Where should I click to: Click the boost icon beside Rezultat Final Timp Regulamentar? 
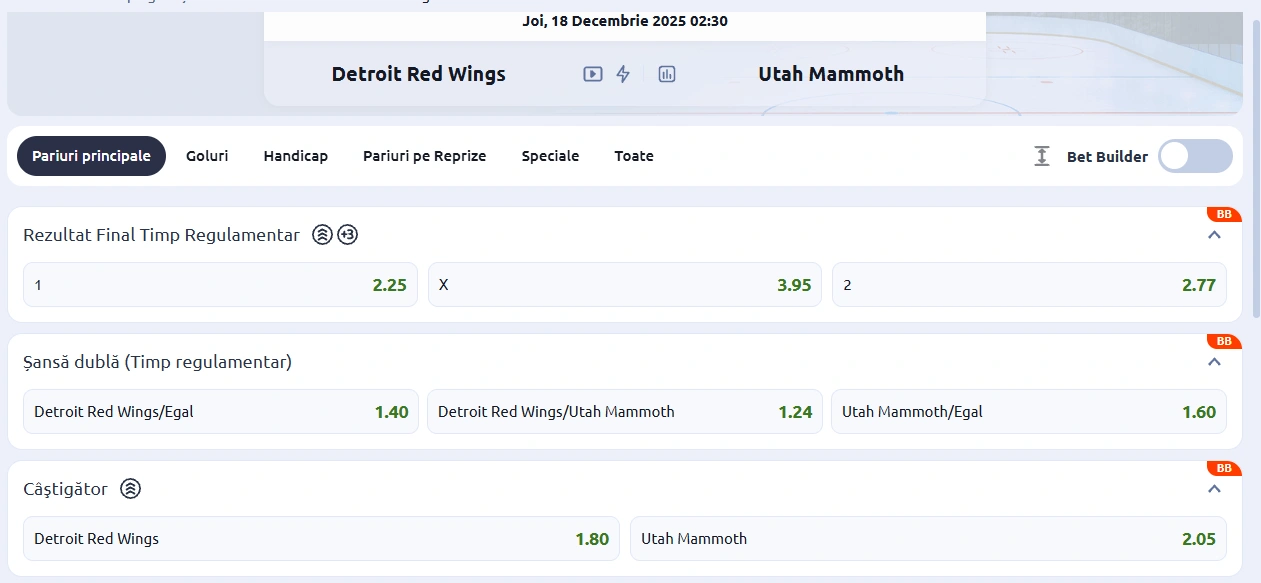point(322,235)
